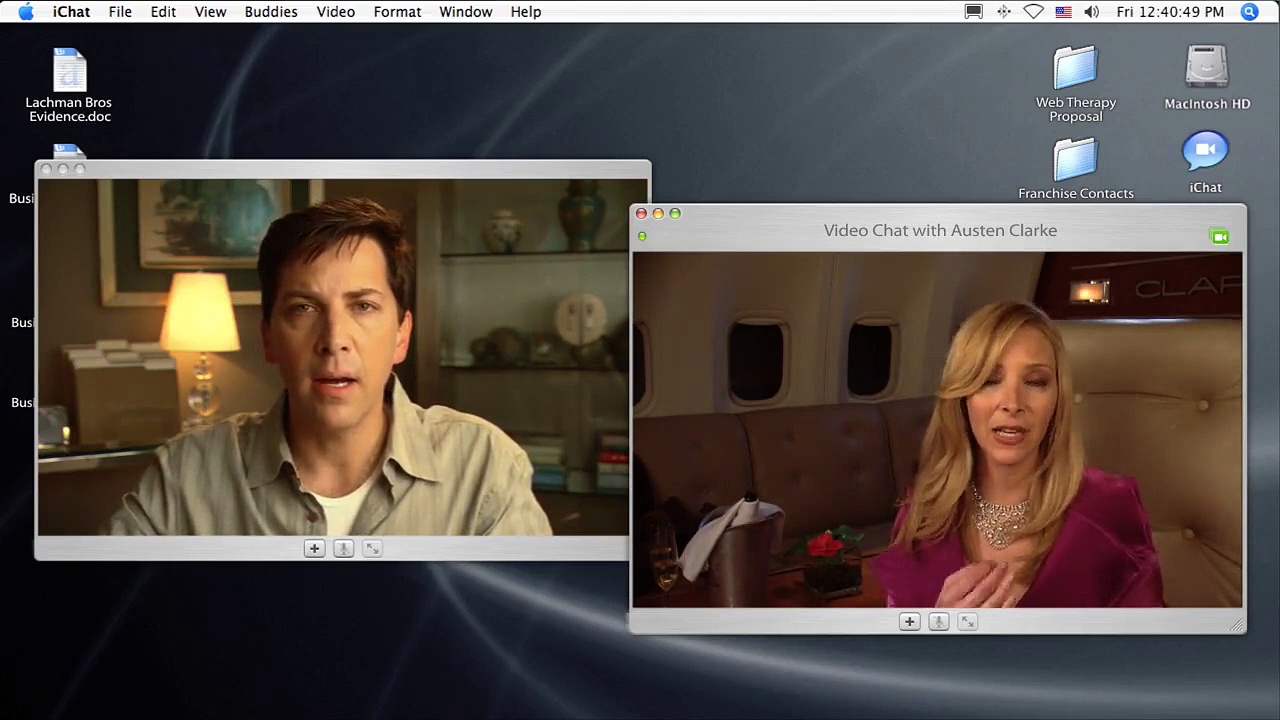Launch the iChat desktop icon
Image resolution: width=1280 pixels, height=720 pixels.
pyautogui.click(x=1205, y=153)
